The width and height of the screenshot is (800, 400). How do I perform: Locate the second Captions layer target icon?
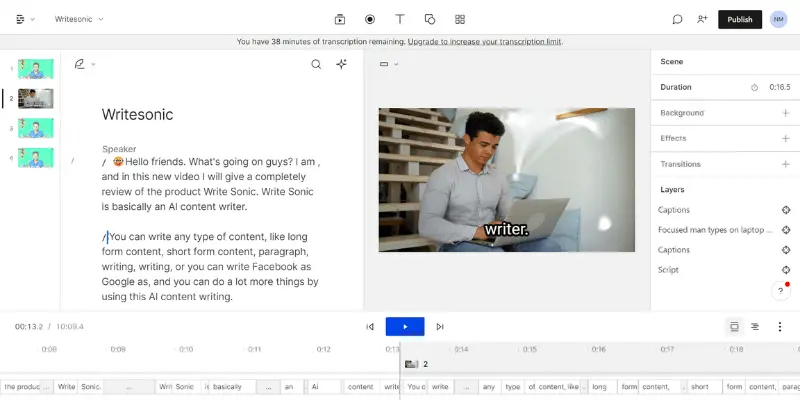point(786,250)
